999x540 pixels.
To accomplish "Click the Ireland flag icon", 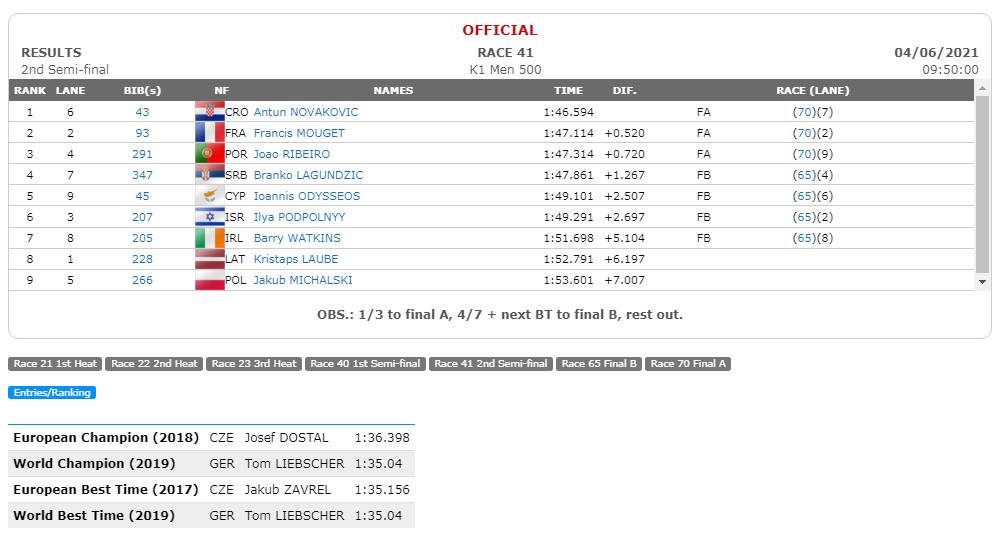I will pos(210,238).
